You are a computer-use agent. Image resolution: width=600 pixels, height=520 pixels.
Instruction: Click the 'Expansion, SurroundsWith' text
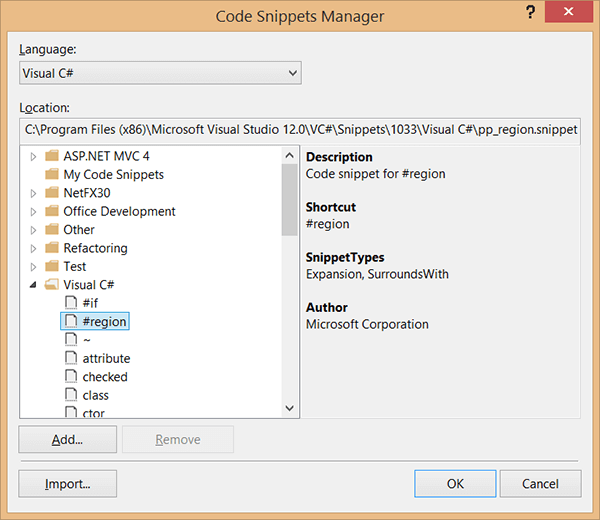tap(377, 274)
